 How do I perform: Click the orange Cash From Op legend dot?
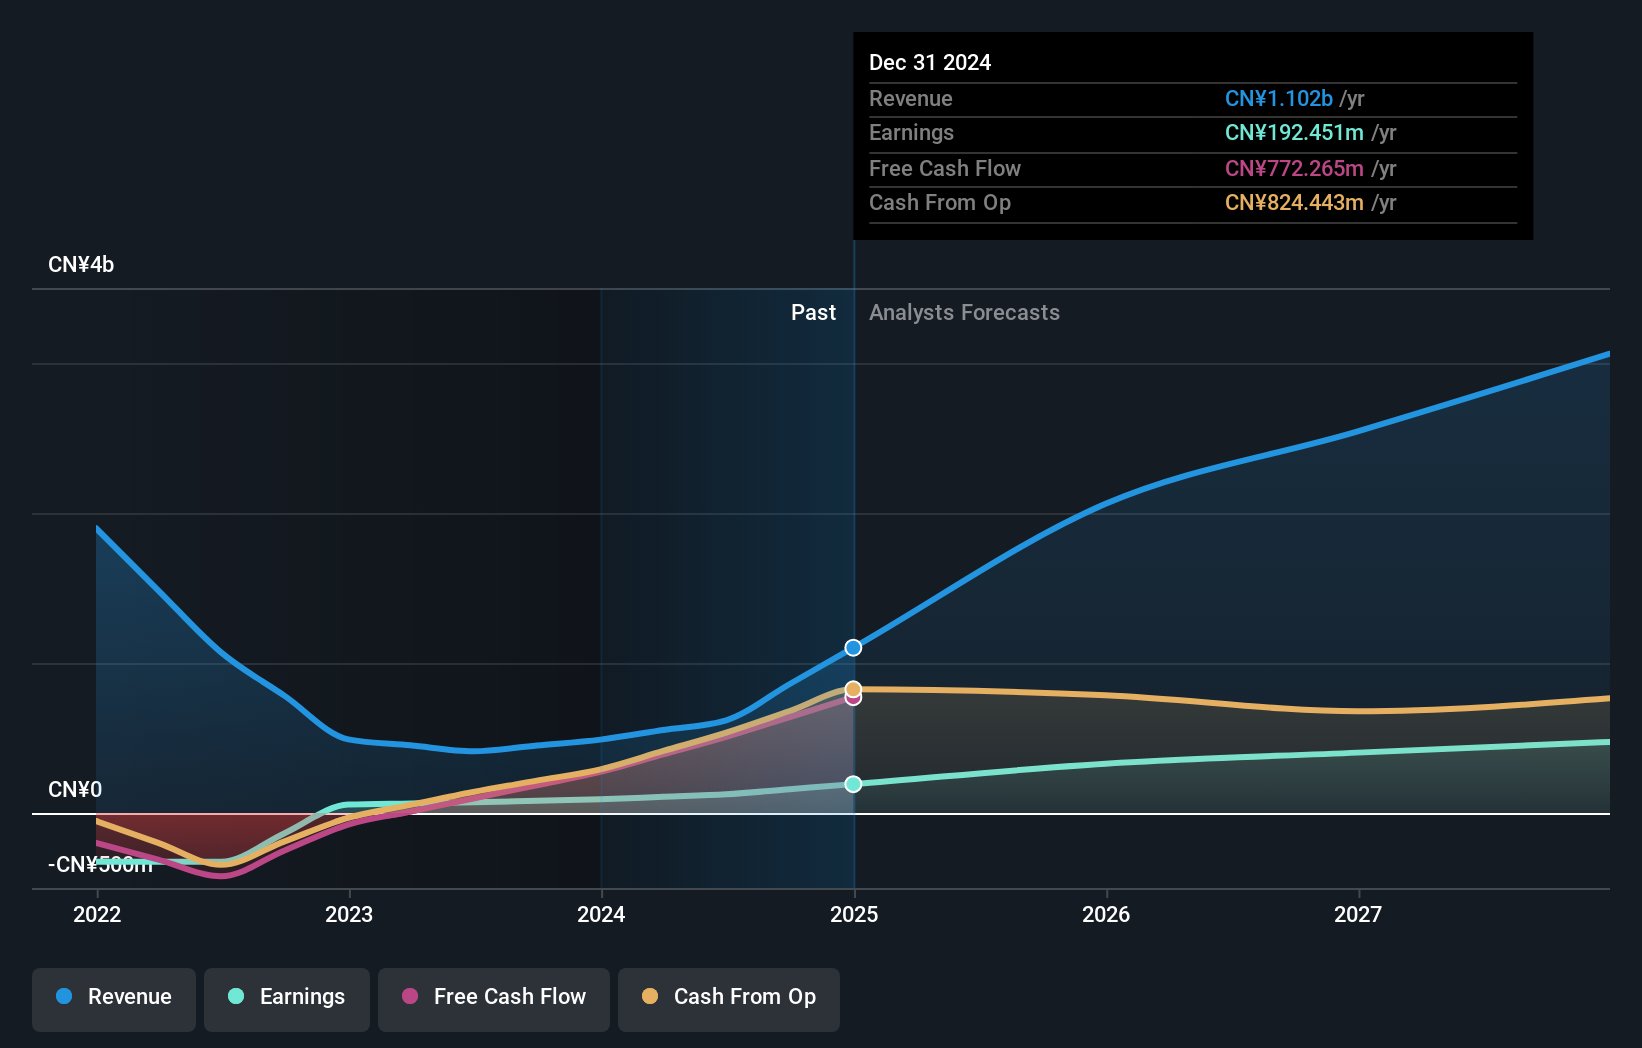coord(650,996)
